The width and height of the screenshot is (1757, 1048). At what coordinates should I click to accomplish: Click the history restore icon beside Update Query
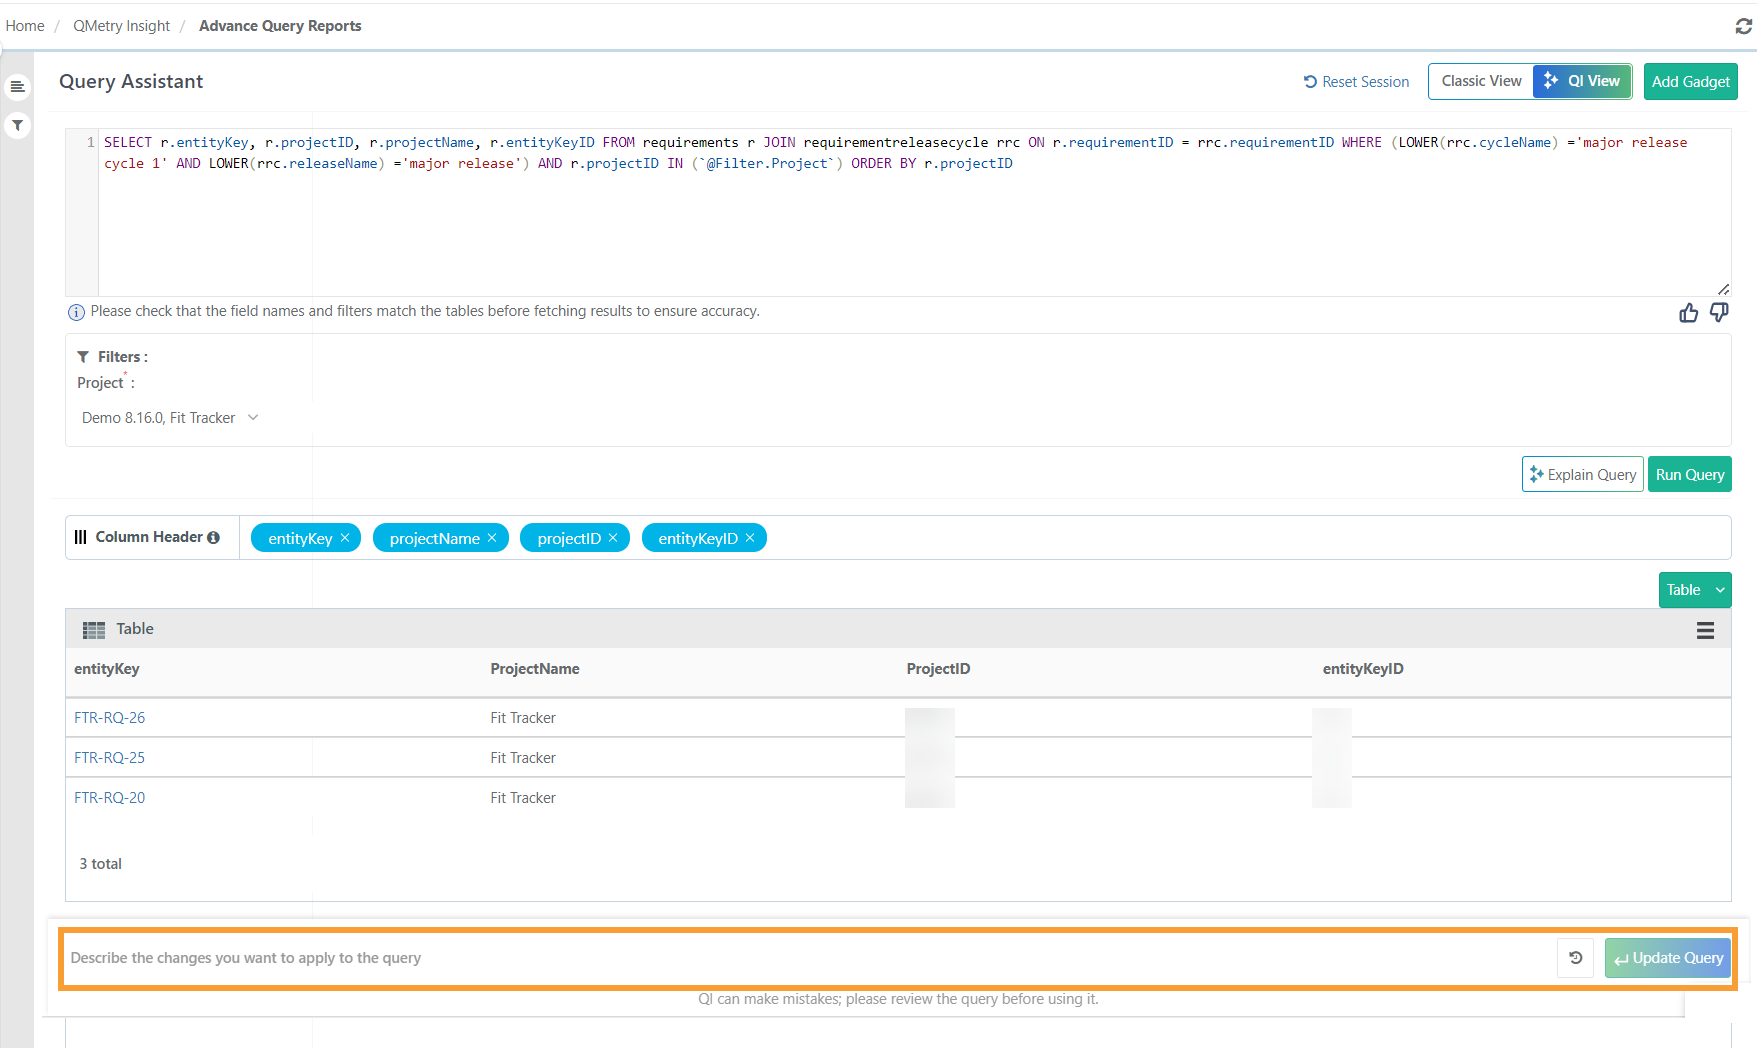[x=1575, y=957]
